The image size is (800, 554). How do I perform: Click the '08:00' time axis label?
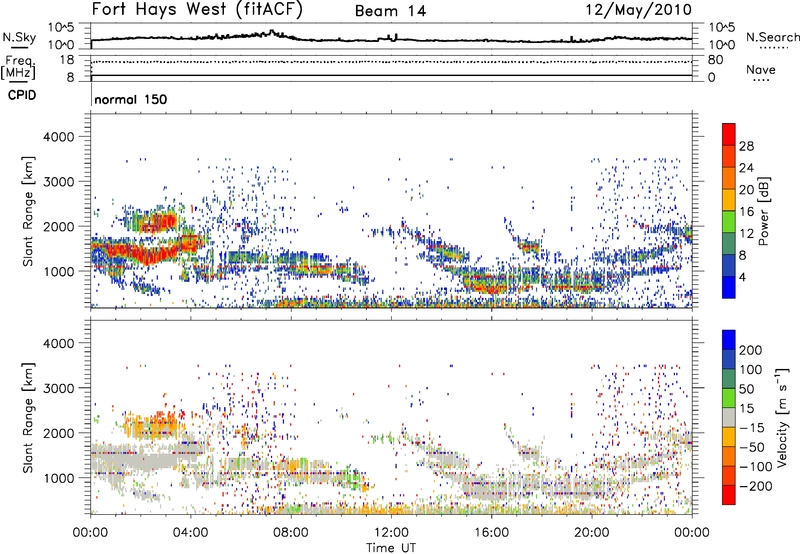pos(291,533)
